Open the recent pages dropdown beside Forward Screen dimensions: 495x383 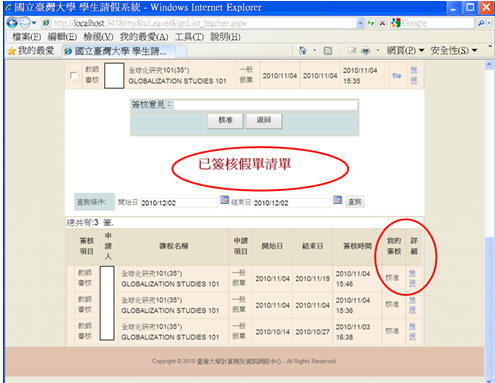click(x=34, y=23)
